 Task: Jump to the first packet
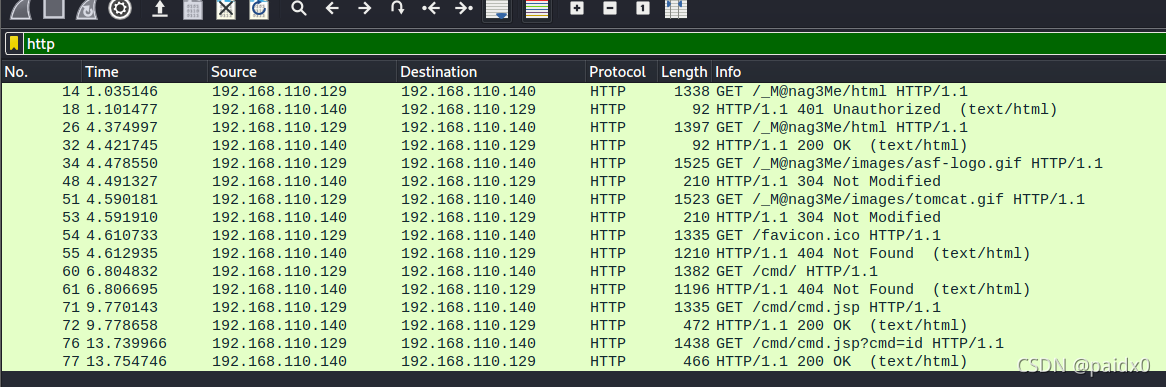pos(431,9)
